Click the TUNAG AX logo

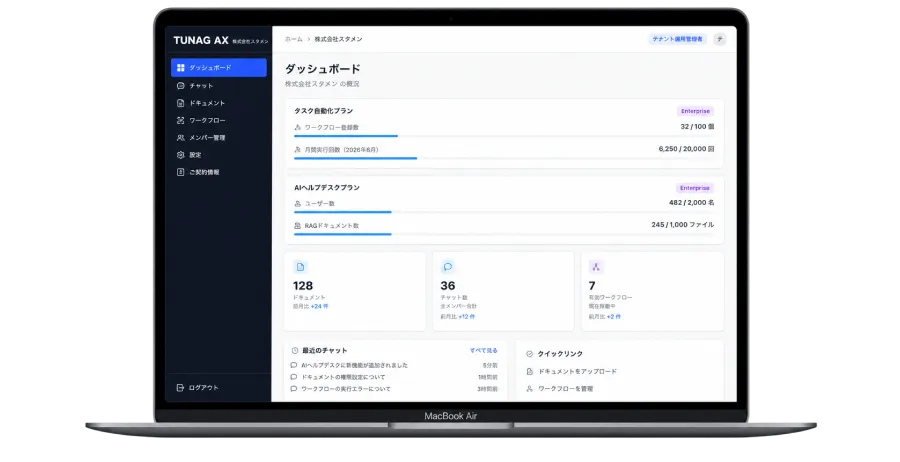click(x=201, y=40)
